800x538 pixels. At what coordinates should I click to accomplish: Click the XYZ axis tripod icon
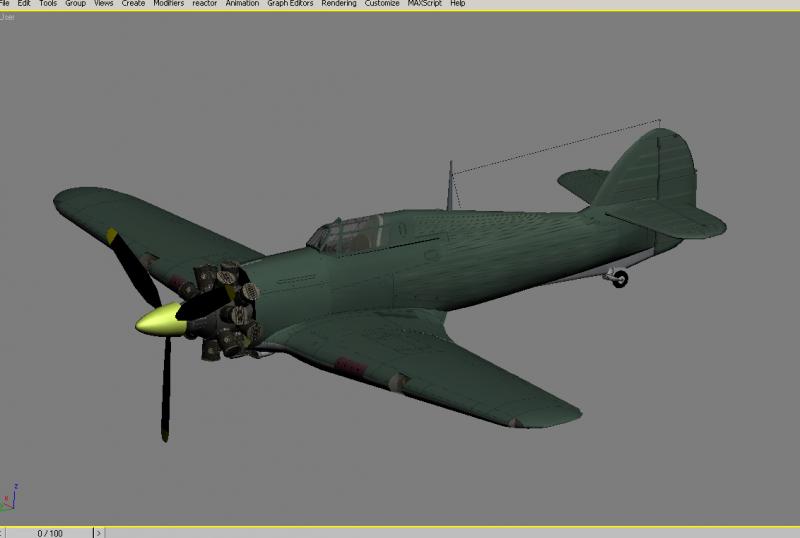point(9,498)
